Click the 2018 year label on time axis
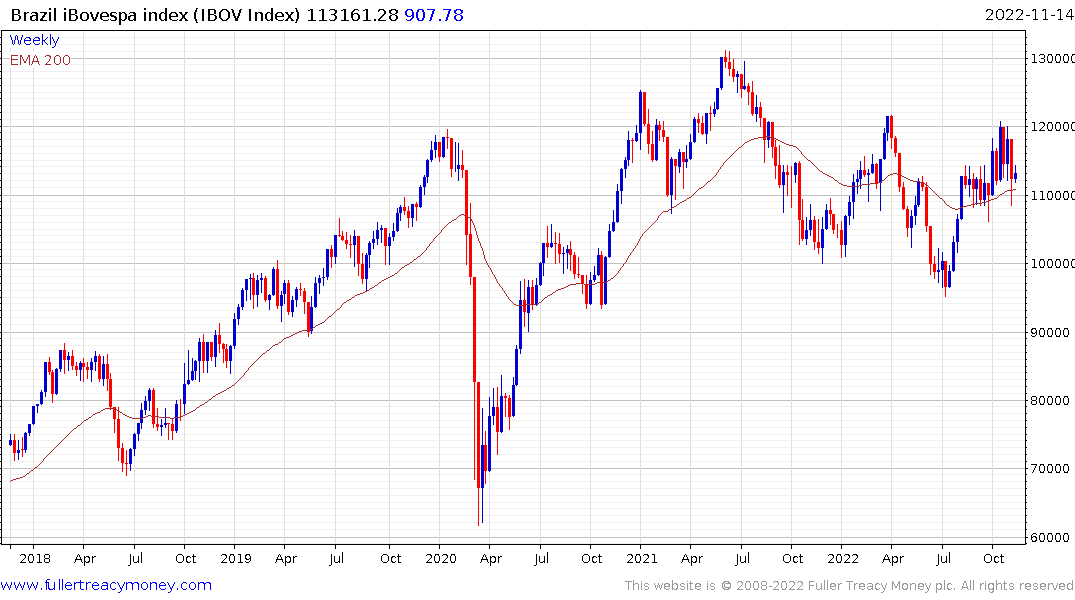This screenshot has height=600, width=1075. point(35,558)
